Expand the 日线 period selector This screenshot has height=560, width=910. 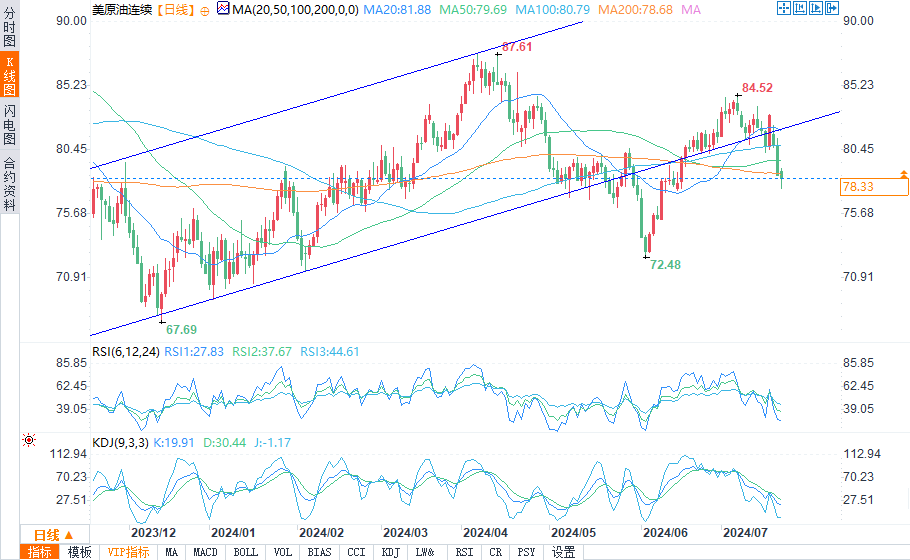pyautogui.click(x=54, y=534)
